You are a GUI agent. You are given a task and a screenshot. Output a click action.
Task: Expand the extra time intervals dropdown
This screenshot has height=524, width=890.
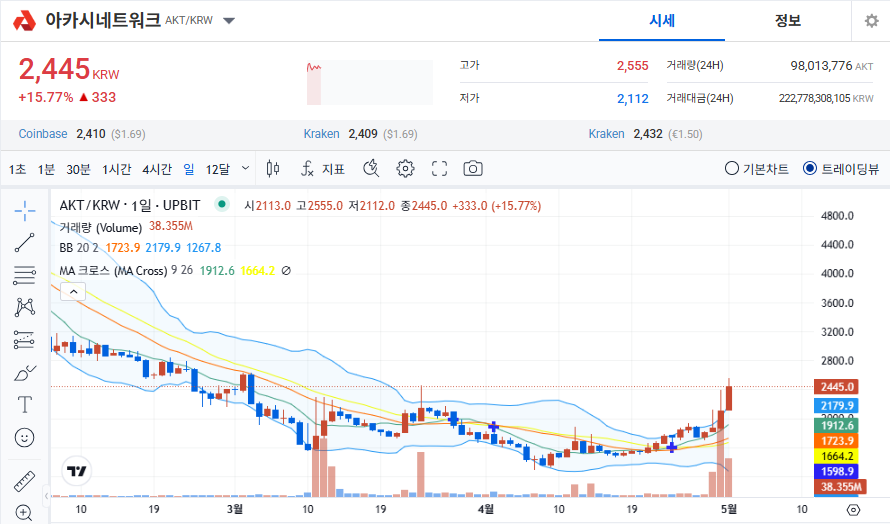(245, 168)
